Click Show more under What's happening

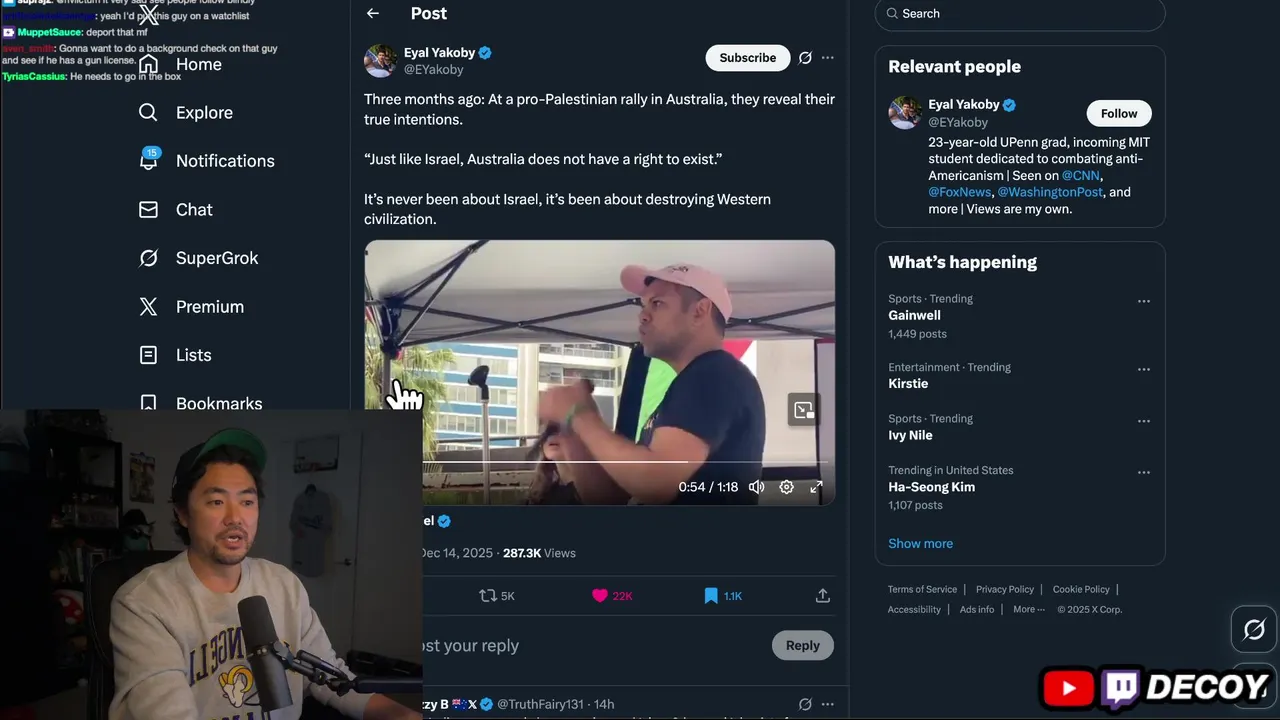[x=920, y=544]
